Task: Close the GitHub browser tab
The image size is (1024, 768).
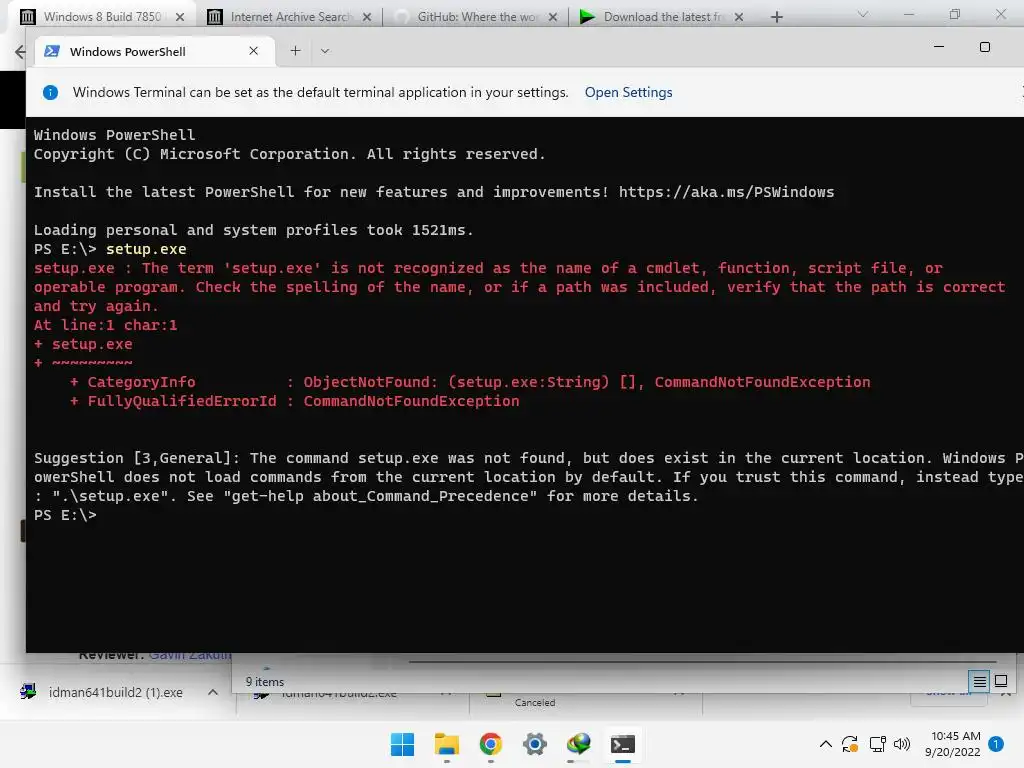Action: 553,17
